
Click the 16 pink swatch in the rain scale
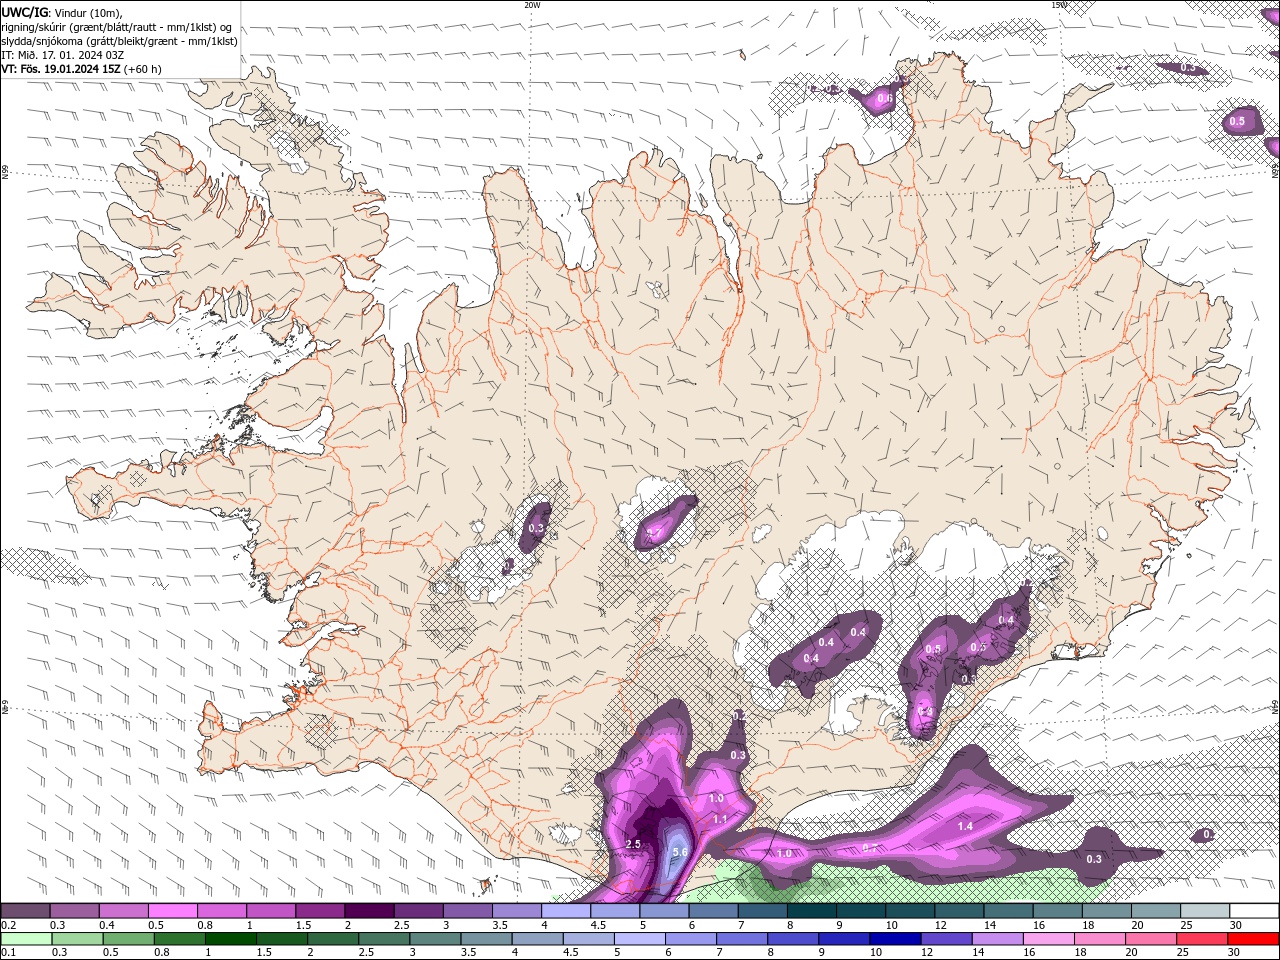click(1050, 939)
